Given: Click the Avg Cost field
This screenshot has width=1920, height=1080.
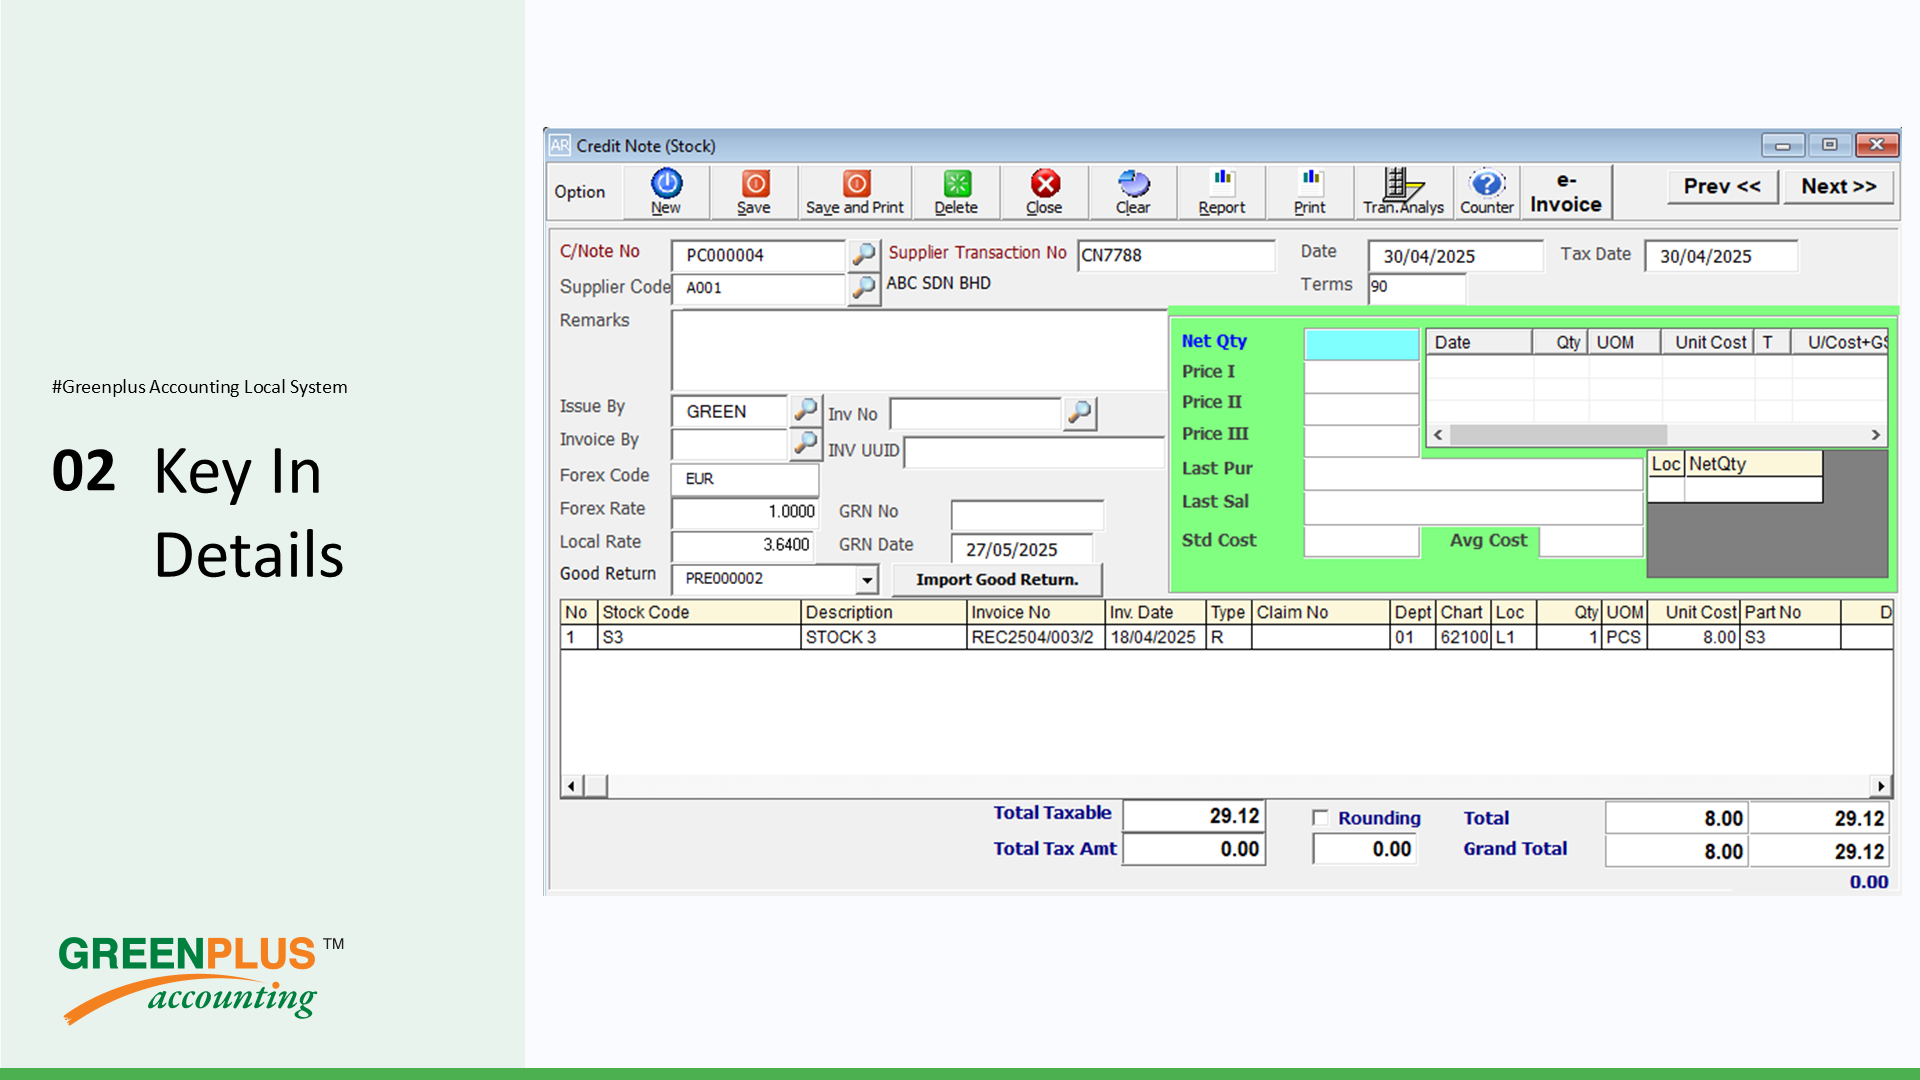Looking at the screenshot, I should (1590, 541).
